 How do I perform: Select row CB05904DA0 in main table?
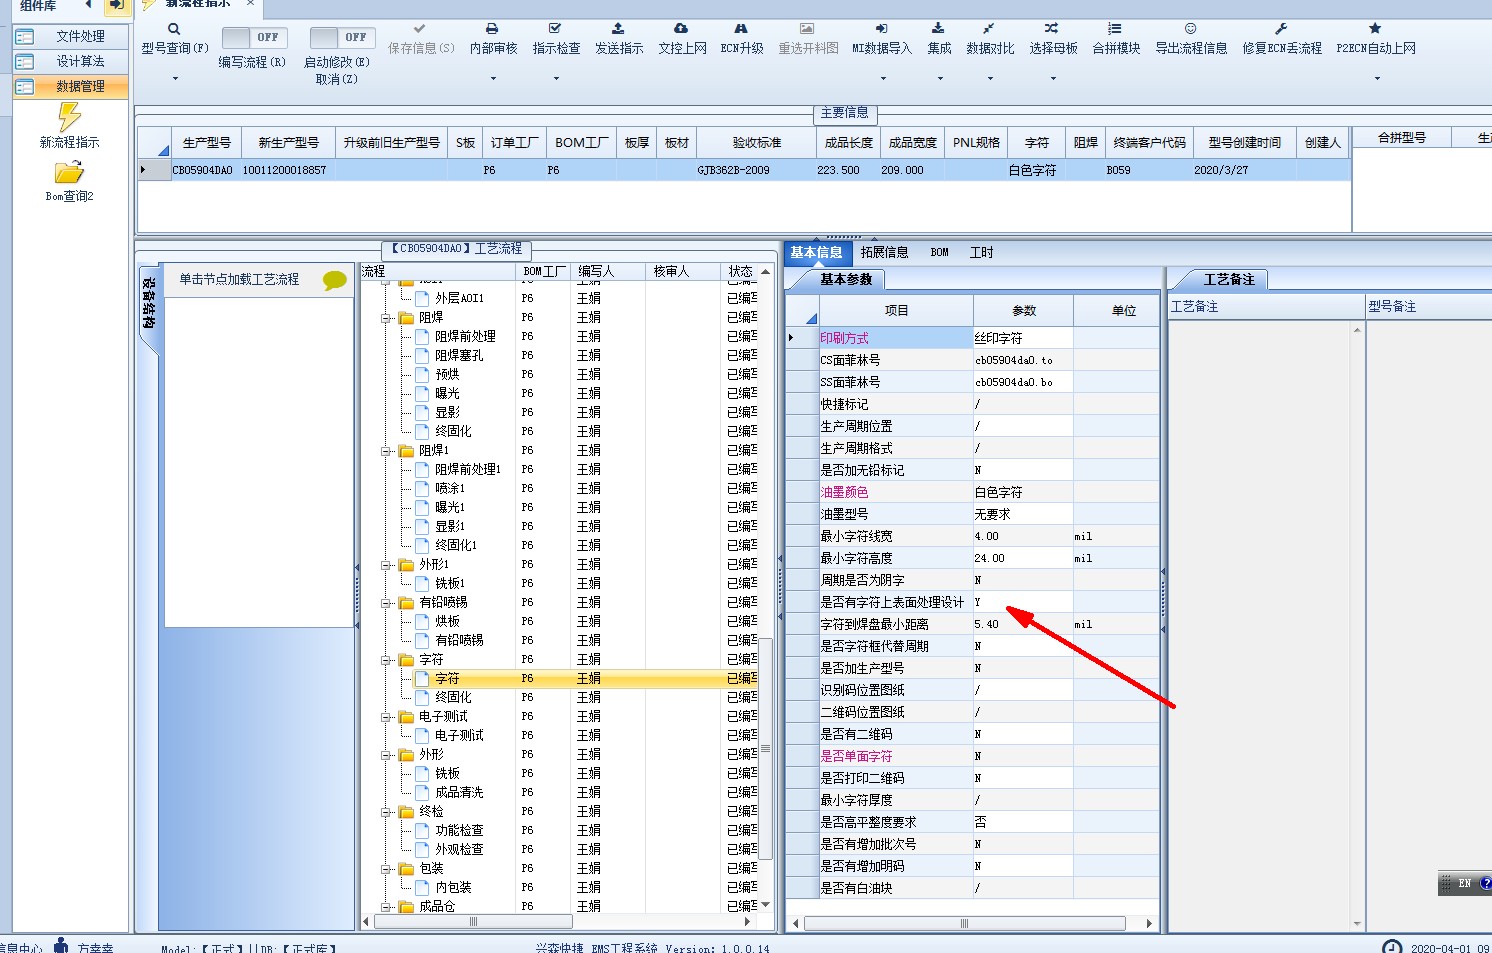coord(743,171)
